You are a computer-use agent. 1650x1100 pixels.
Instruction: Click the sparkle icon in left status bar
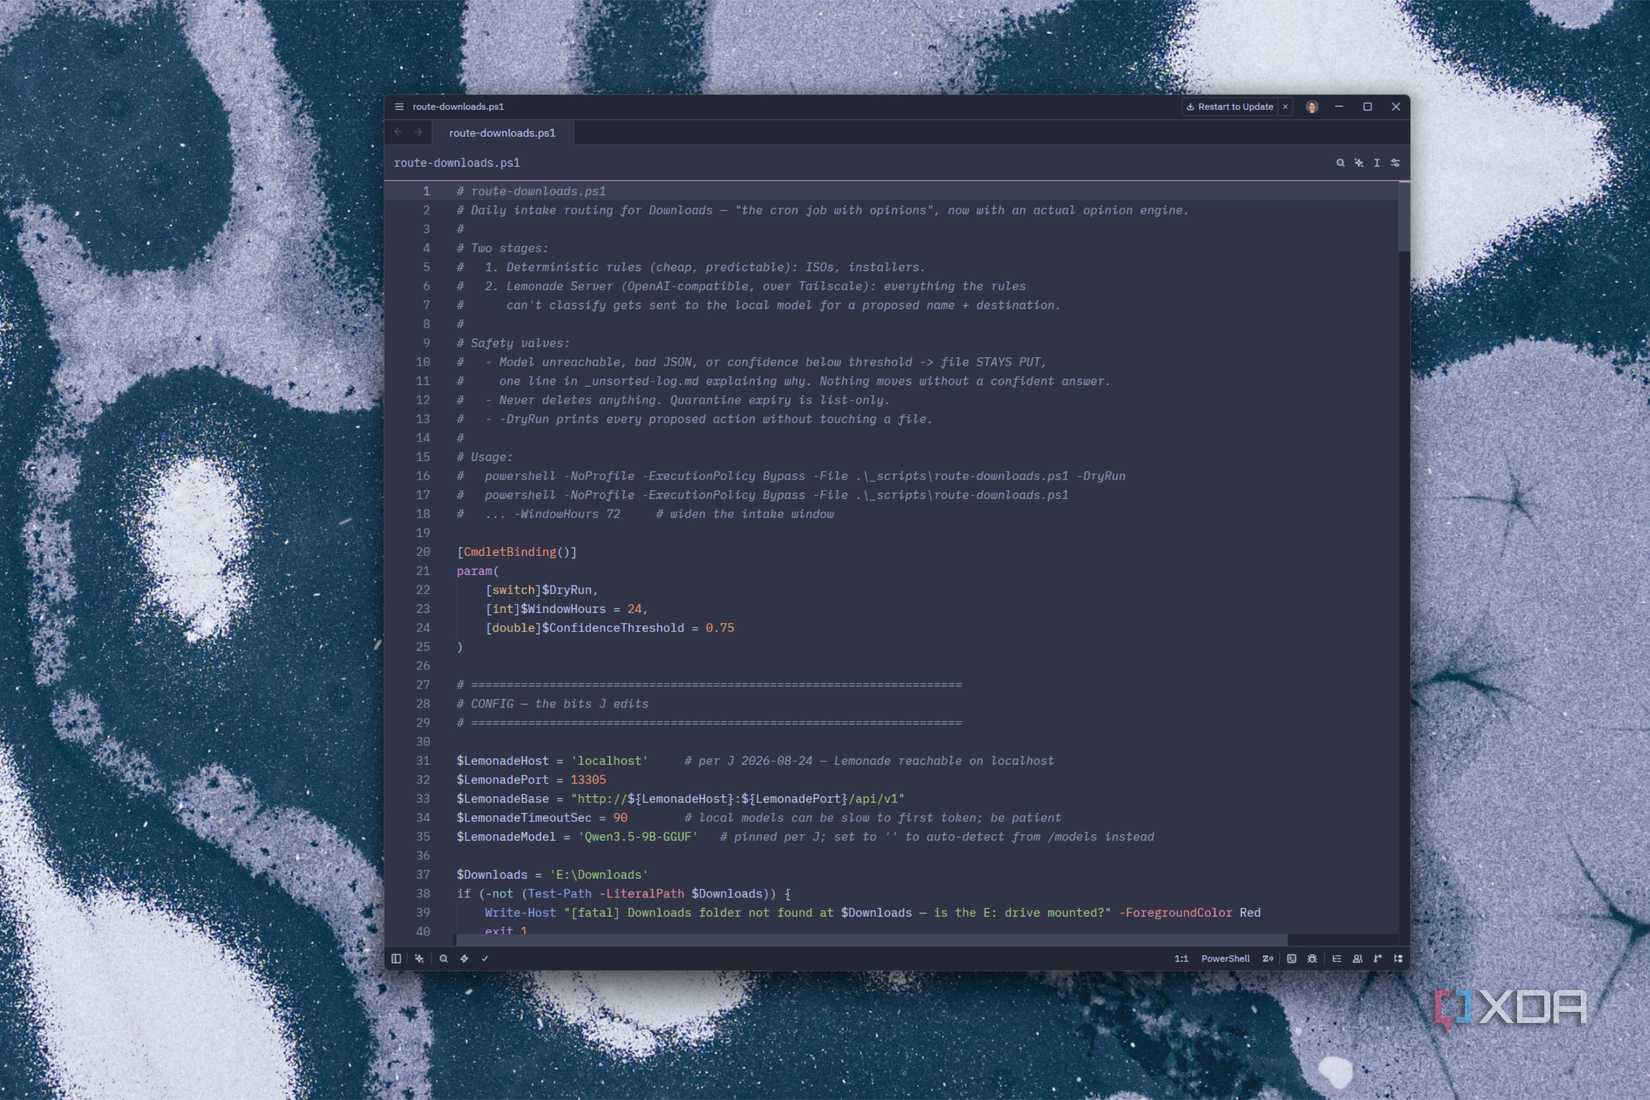pyautogui.click(x=419, y=958)
